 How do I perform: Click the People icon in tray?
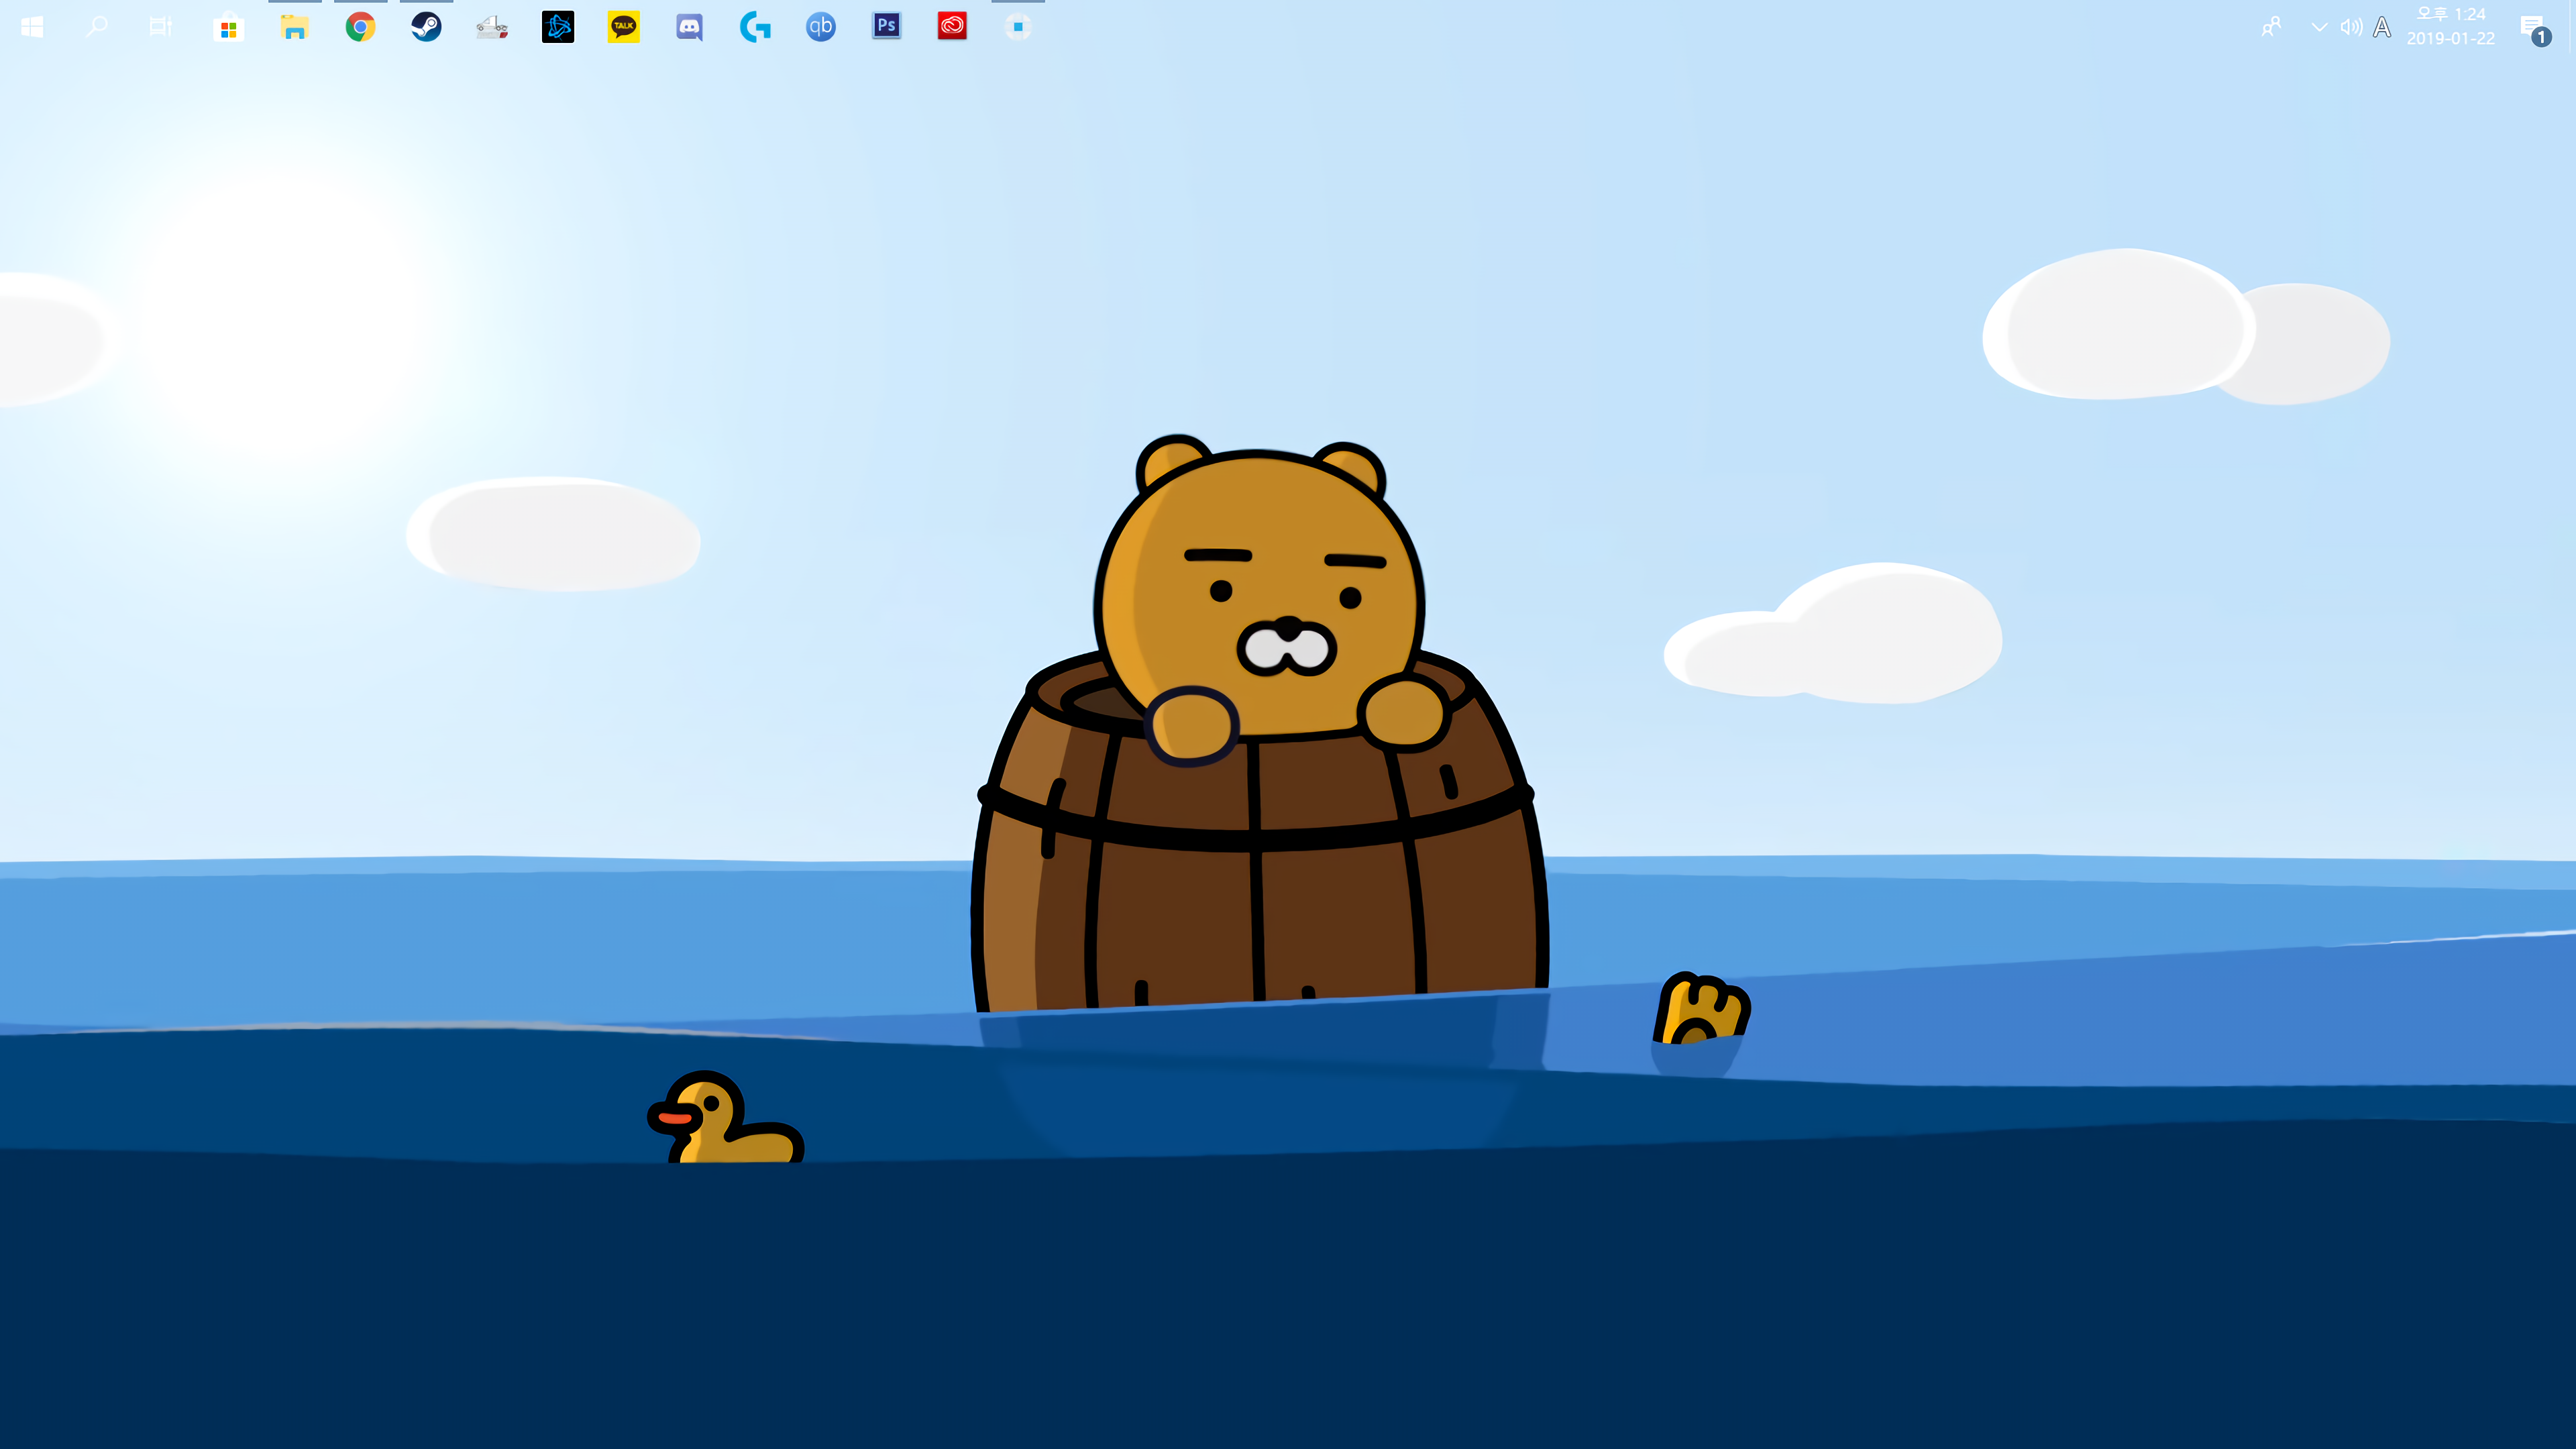click(2271, 27)
